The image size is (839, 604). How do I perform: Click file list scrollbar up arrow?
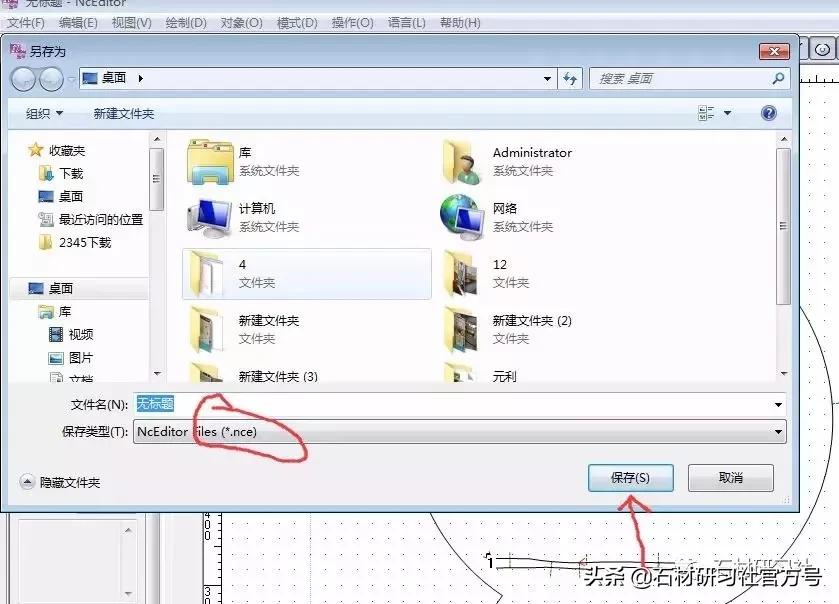(x=784, y=139)
